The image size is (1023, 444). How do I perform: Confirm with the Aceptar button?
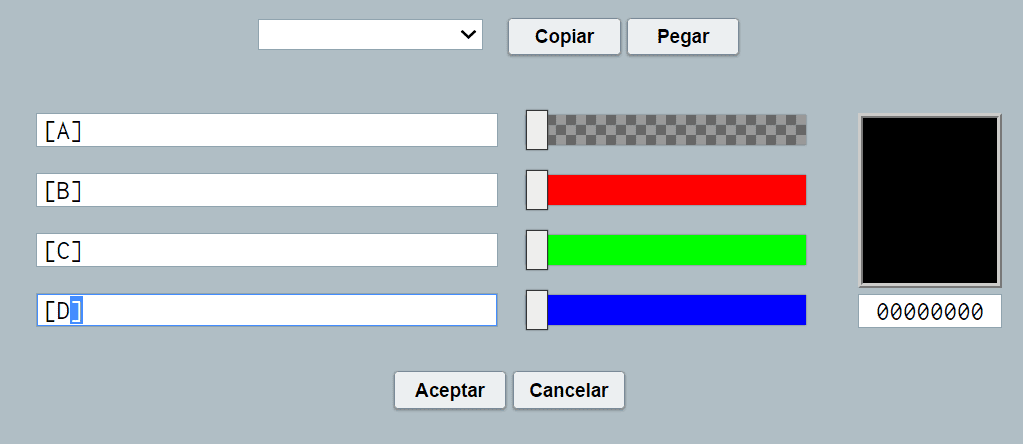pyautogui.click(x=450, y=390)
